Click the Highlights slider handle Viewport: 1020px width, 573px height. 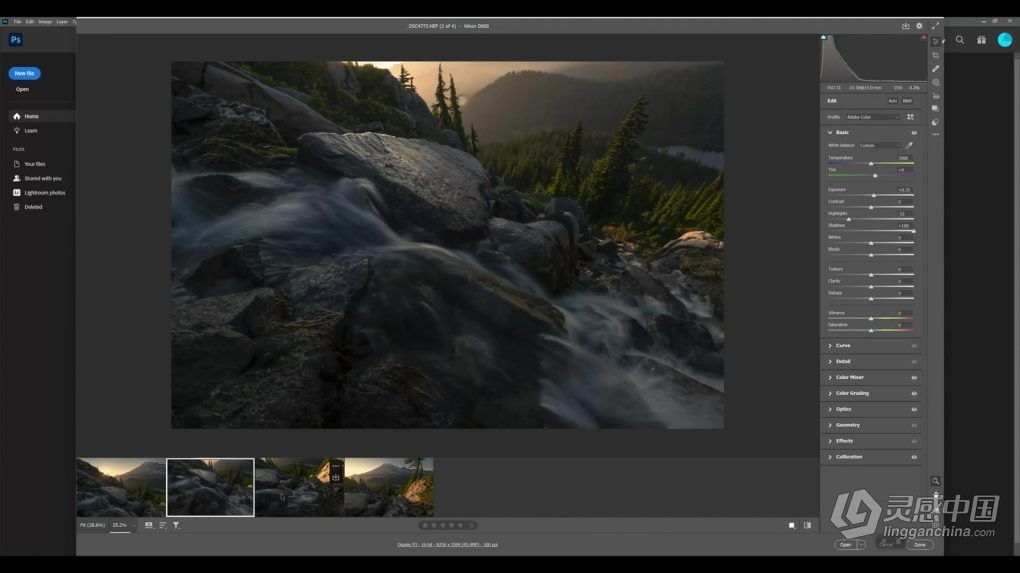849,219
